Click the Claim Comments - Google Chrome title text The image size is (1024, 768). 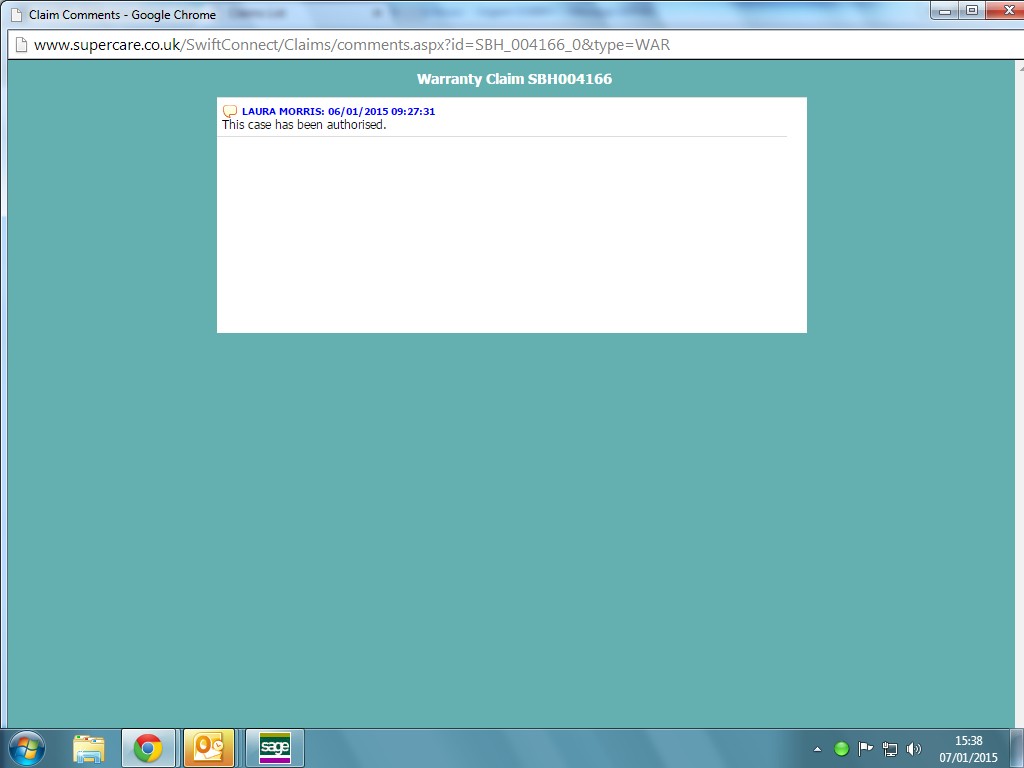[122, 14]
